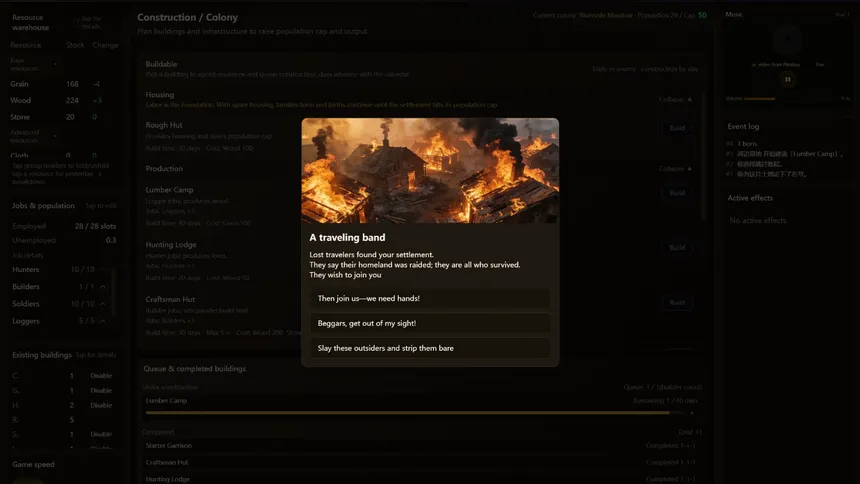Disable the first existing building

[101, 376]
